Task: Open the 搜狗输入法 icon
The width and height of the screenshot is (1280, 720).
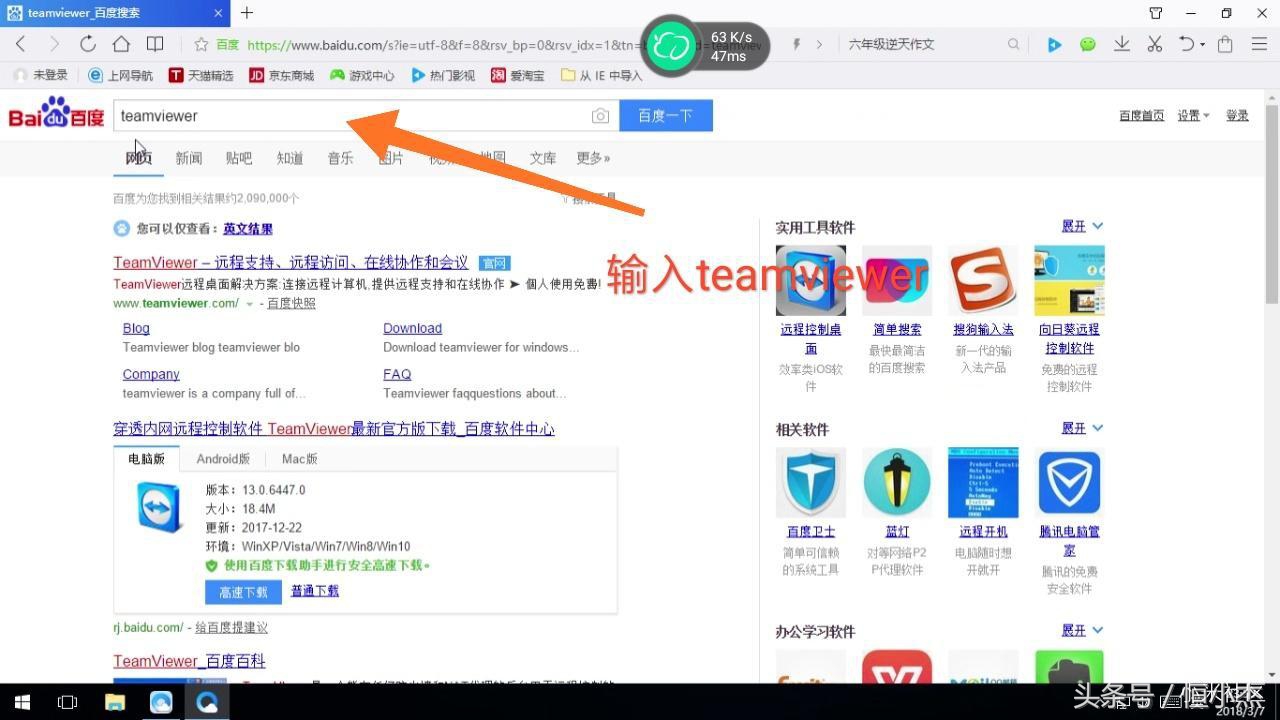Action: pos(983,281)
